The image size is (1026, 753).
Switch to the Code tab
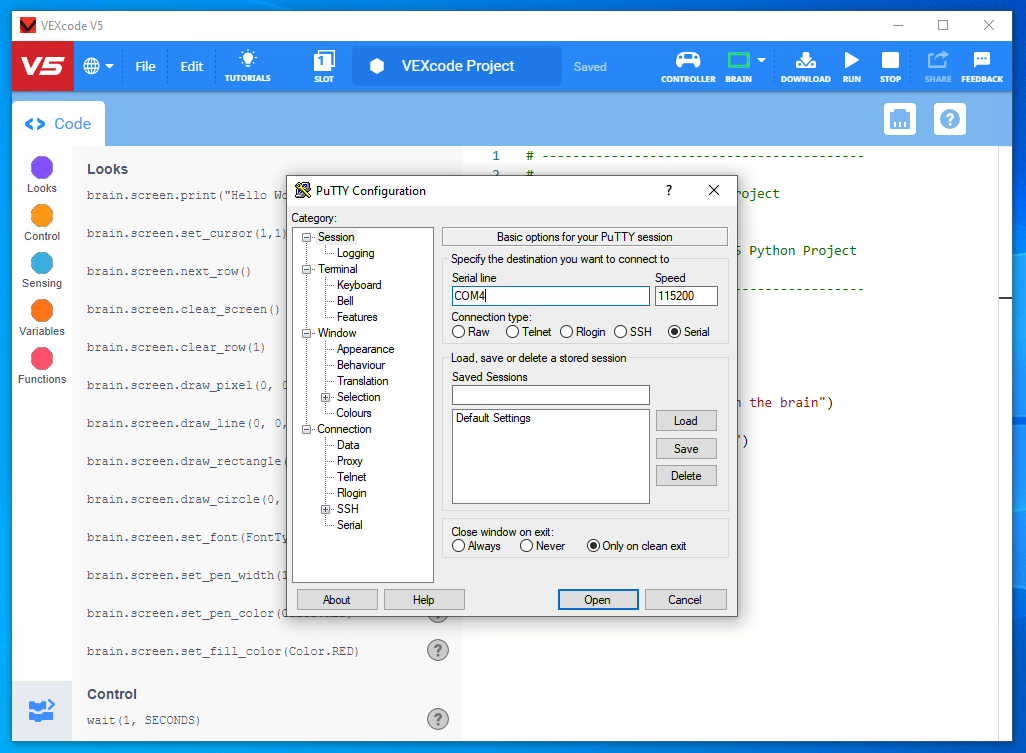pyautogui.click(x=58, y=124)
